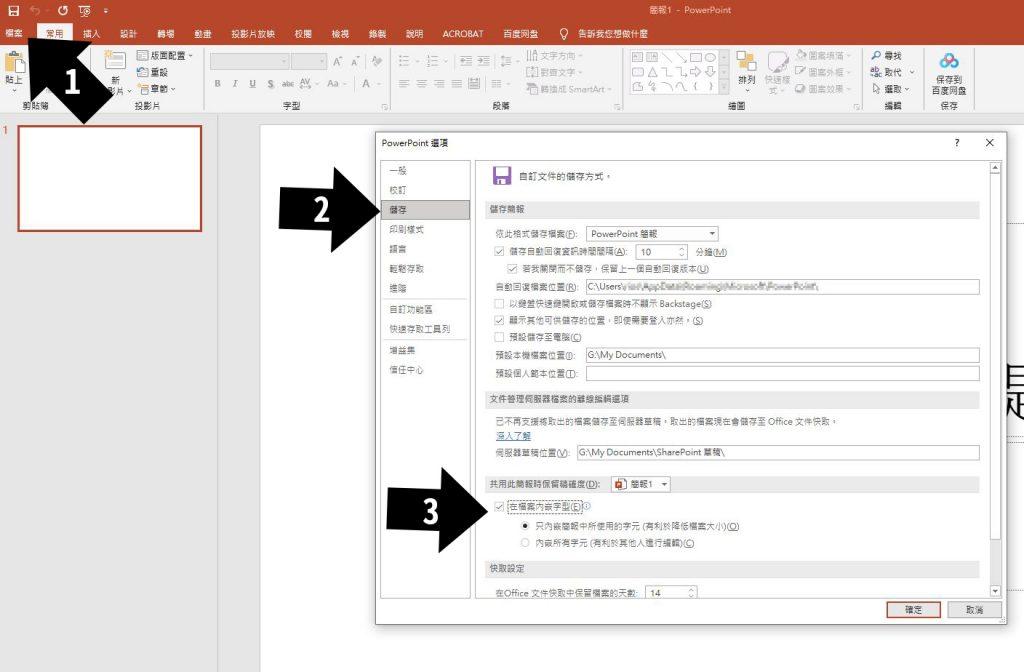The height and width of the screenshot is (672, 1024).
Task: Click the 預設本機檔案位置 path field
Action: tap(781, 355)
